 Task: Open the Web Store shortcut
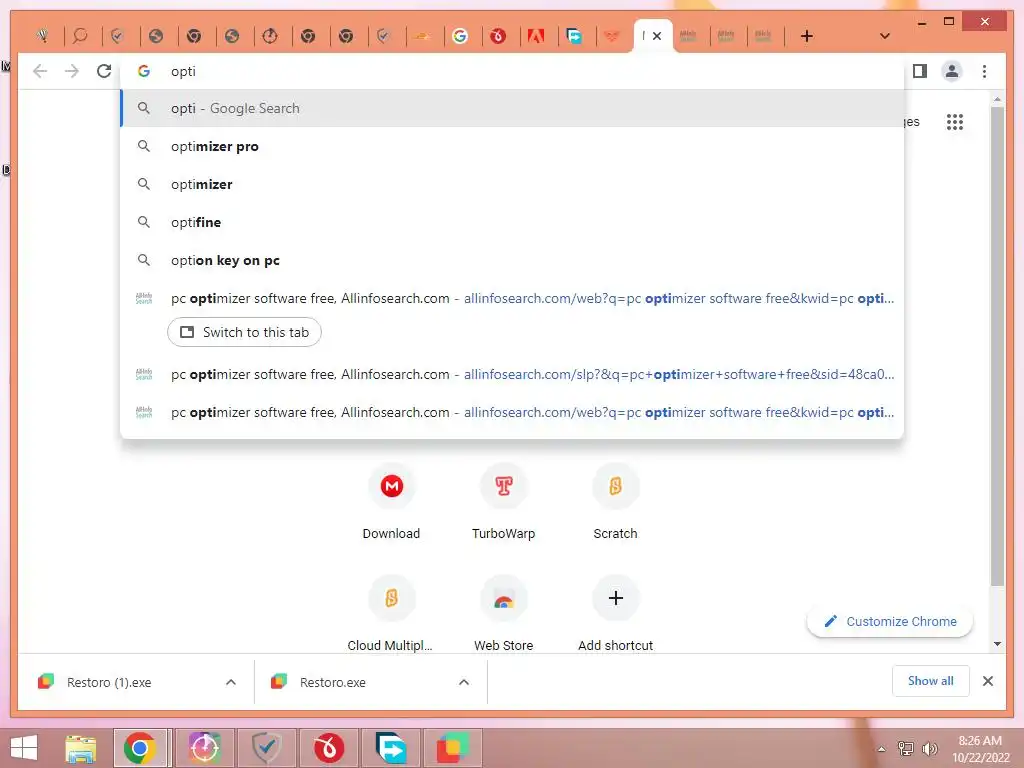point(504,614)
